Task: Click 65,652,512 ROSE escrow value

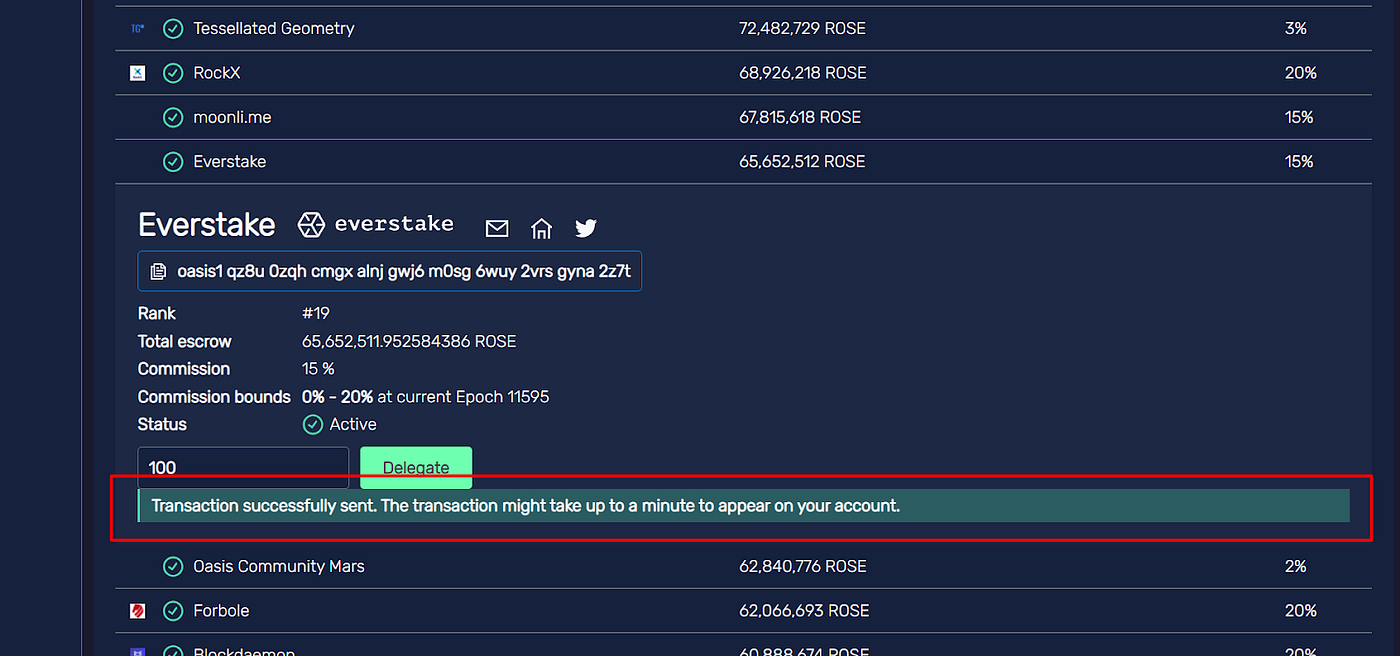Action: point(802,161)
